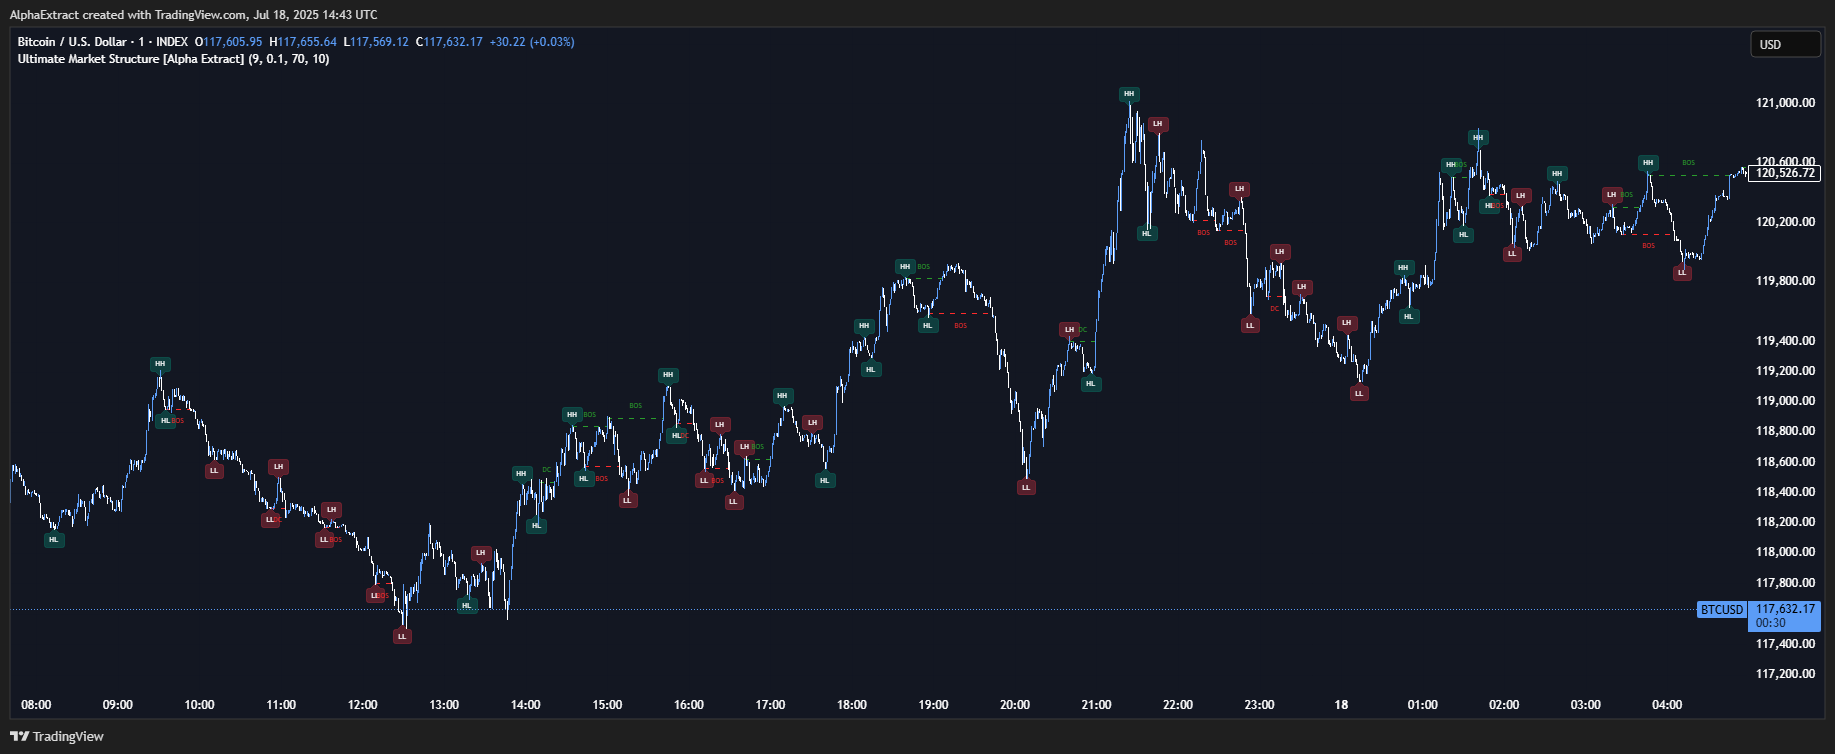
Task: Click the TradingView logo
Action: coord(57,736)
